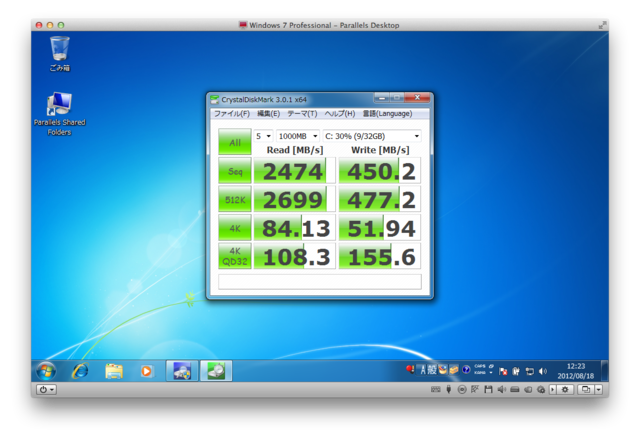
Task: Open the drive dropdown showing C: 30% (9/32GB)
Action: pos(371,136)
